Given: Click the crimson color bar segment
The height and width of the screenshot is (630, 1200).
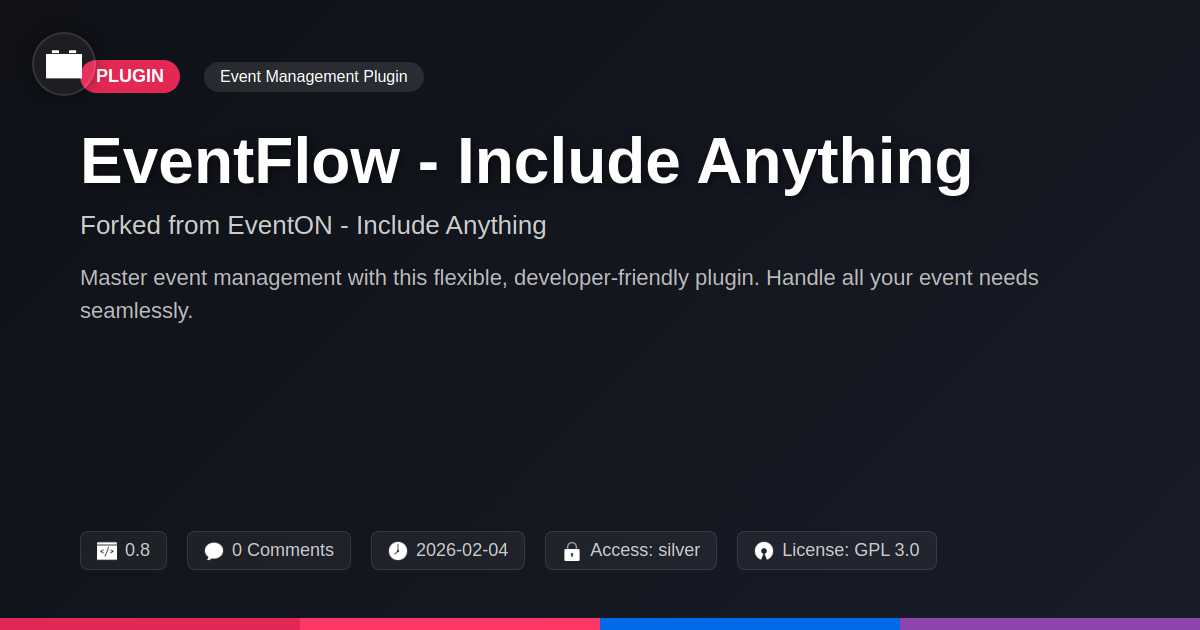Looking at the screenshot, I should point(150,623).
